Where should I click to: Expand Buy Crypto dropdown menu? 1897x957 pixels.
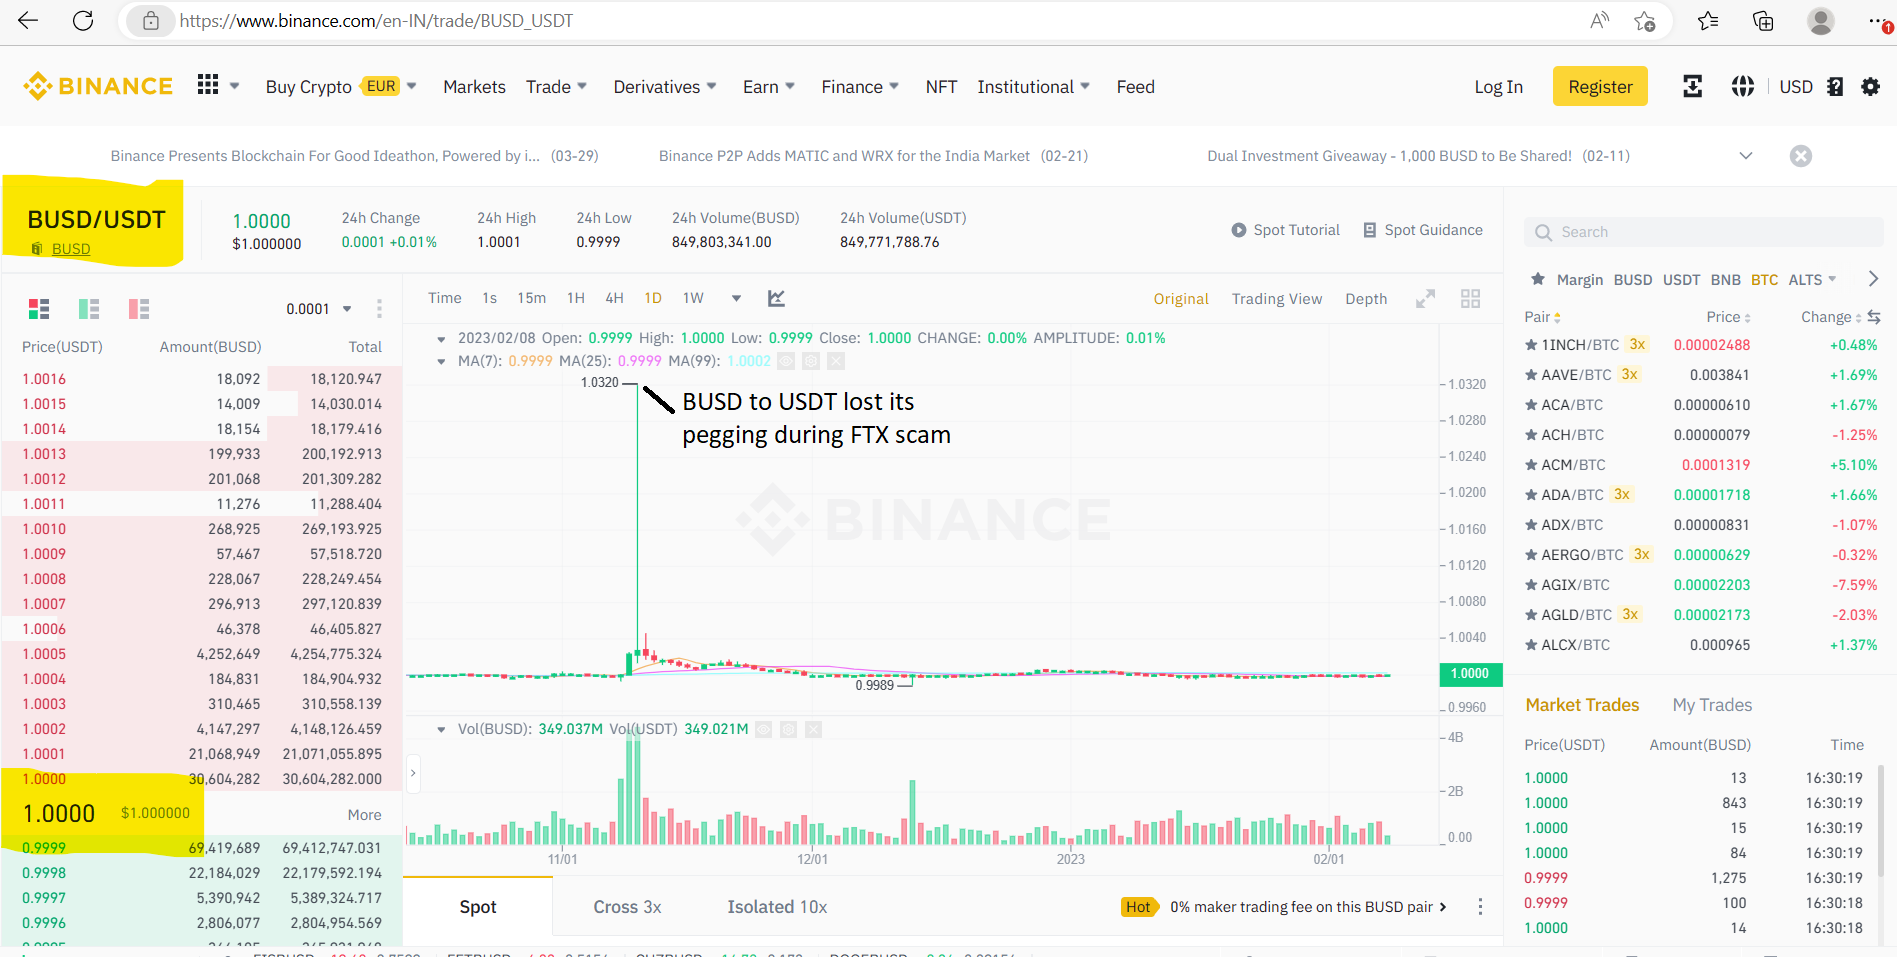click(411, 86)
